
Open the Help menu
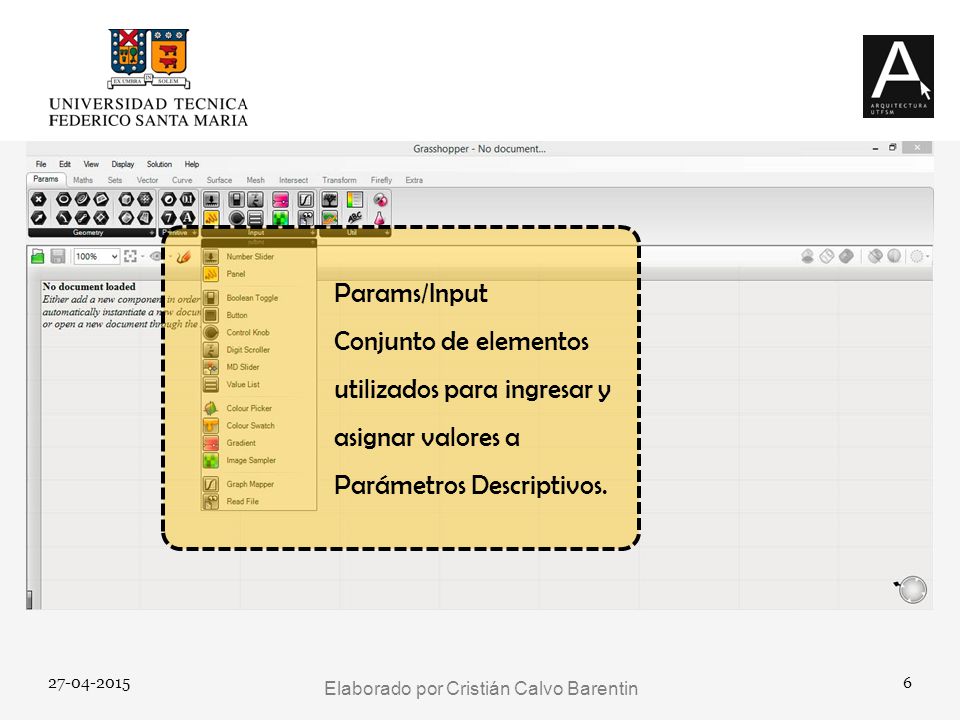(192, 164)
